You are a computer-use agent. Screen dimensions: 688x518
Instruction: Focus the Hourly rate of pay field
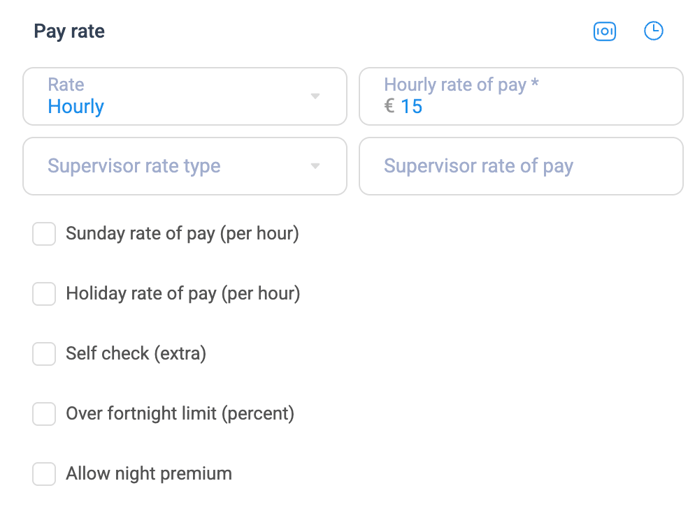coord(521,96)
